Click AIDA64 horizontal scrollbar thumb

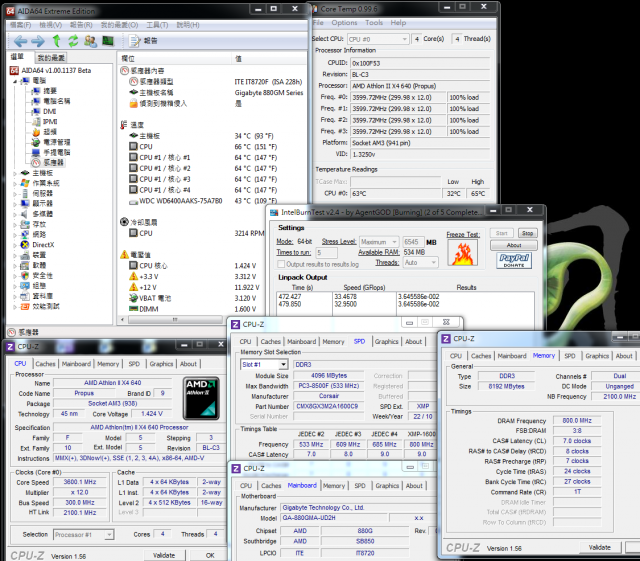click(175, 320)
